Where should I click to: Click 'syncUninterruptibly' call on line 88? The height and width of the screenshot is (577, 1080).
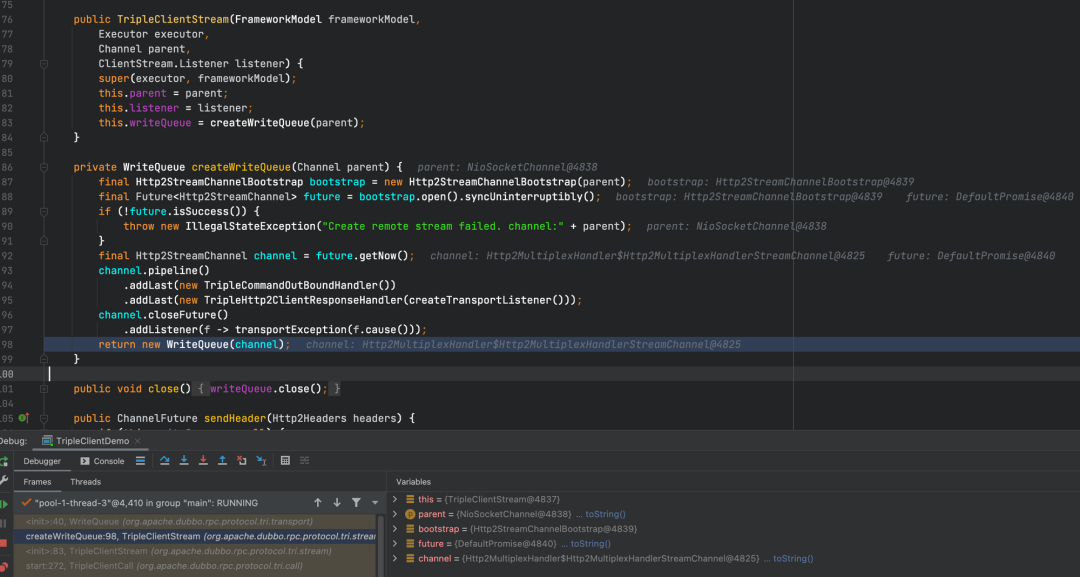click(x=523, y=197)
